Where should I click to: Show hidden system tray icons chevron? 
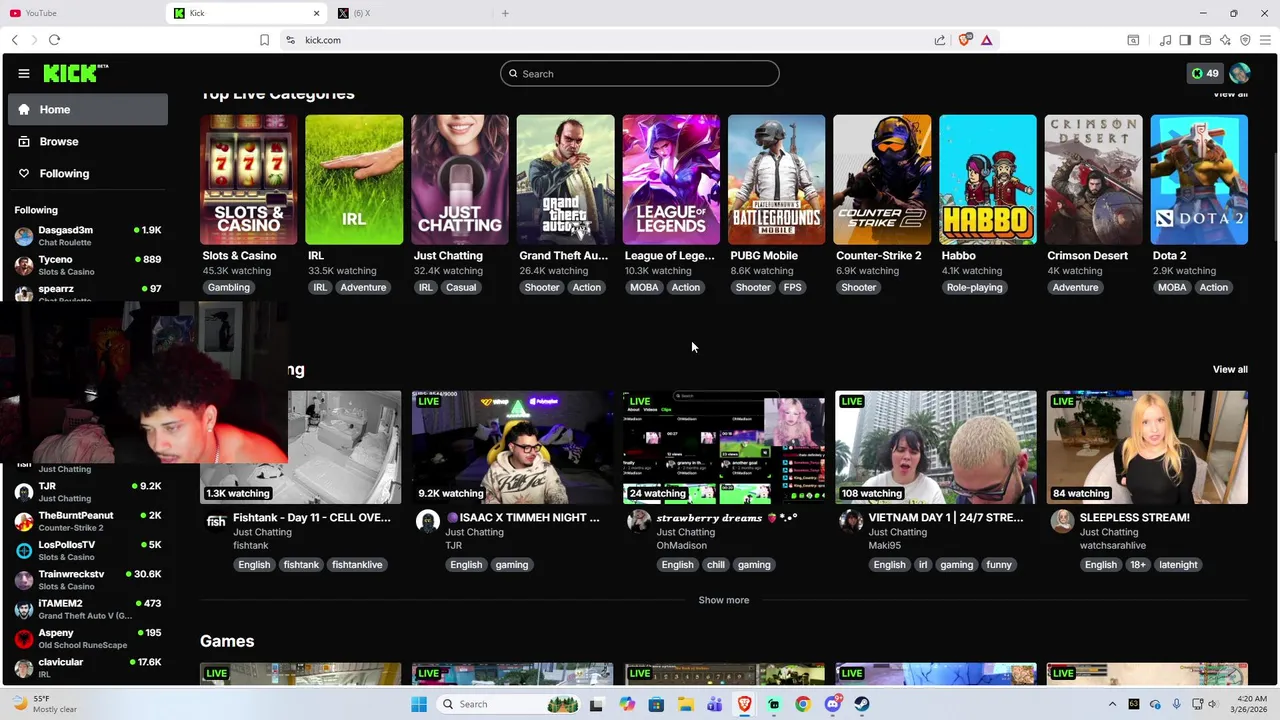[1112, 704]
